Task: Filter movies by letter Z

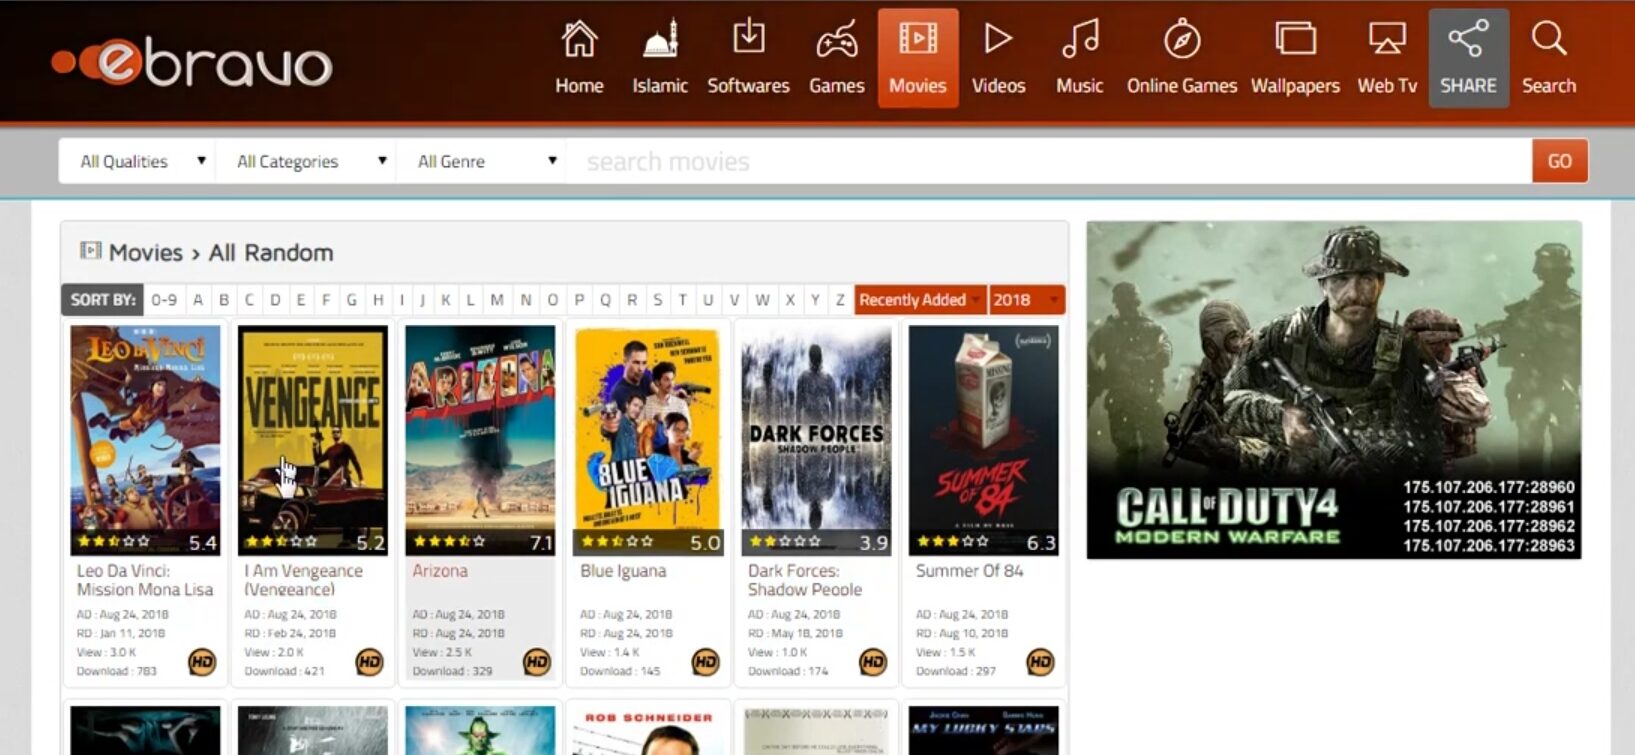Action: (840, 300)
